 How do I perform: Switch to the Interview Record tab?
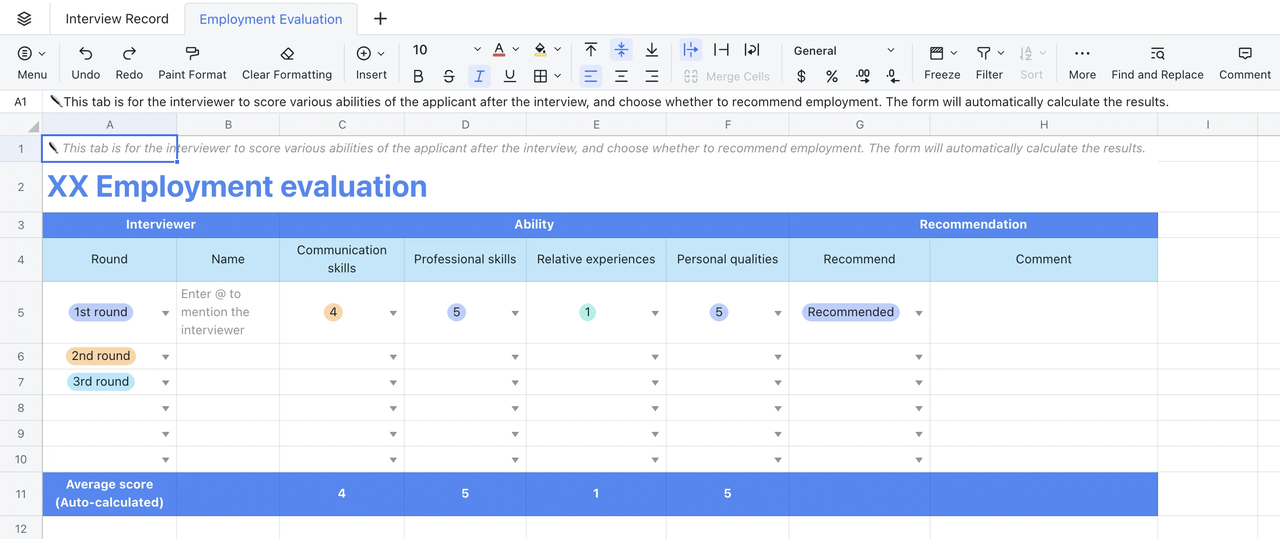click(117, 19)
